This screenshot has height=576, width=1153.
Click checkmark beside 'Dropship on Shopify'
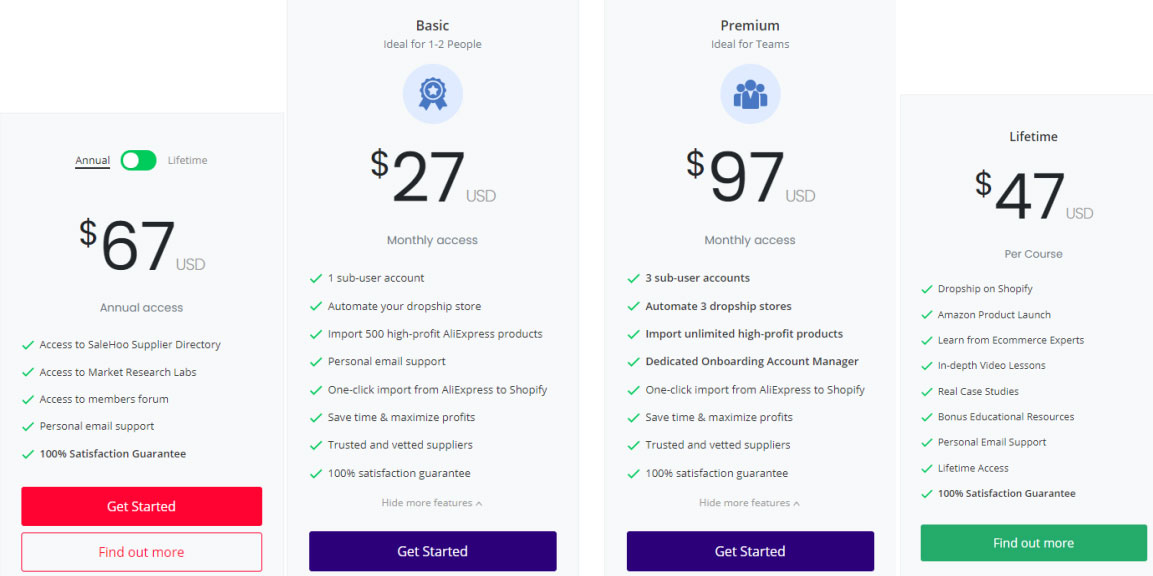click(926, 289)
